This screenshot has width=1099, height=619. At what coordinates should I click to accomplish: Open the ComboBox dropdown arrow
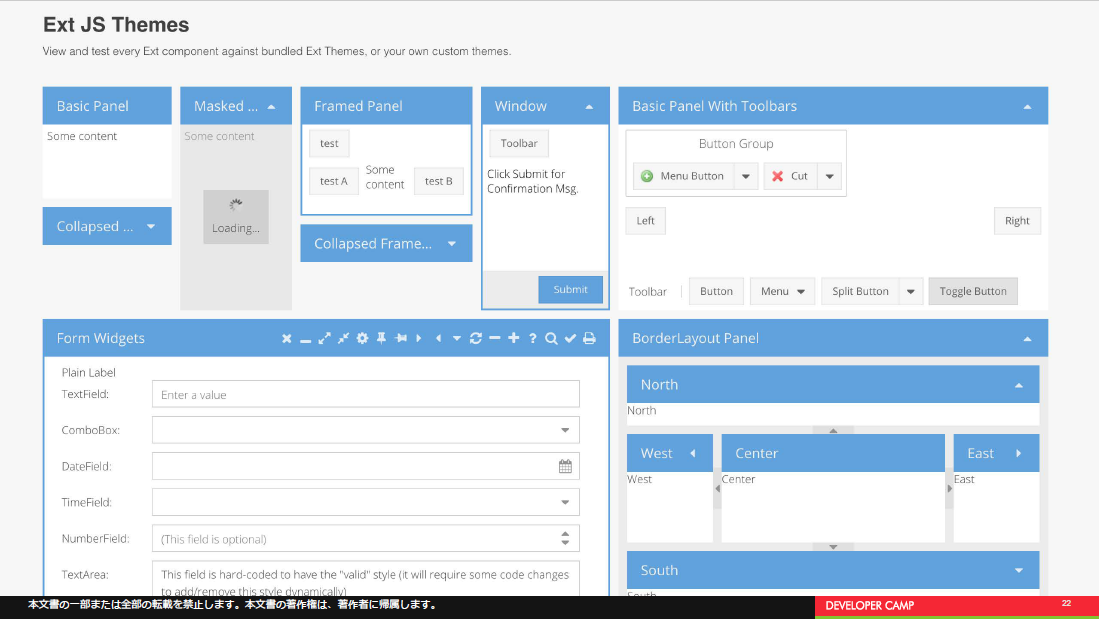[565, 430]
